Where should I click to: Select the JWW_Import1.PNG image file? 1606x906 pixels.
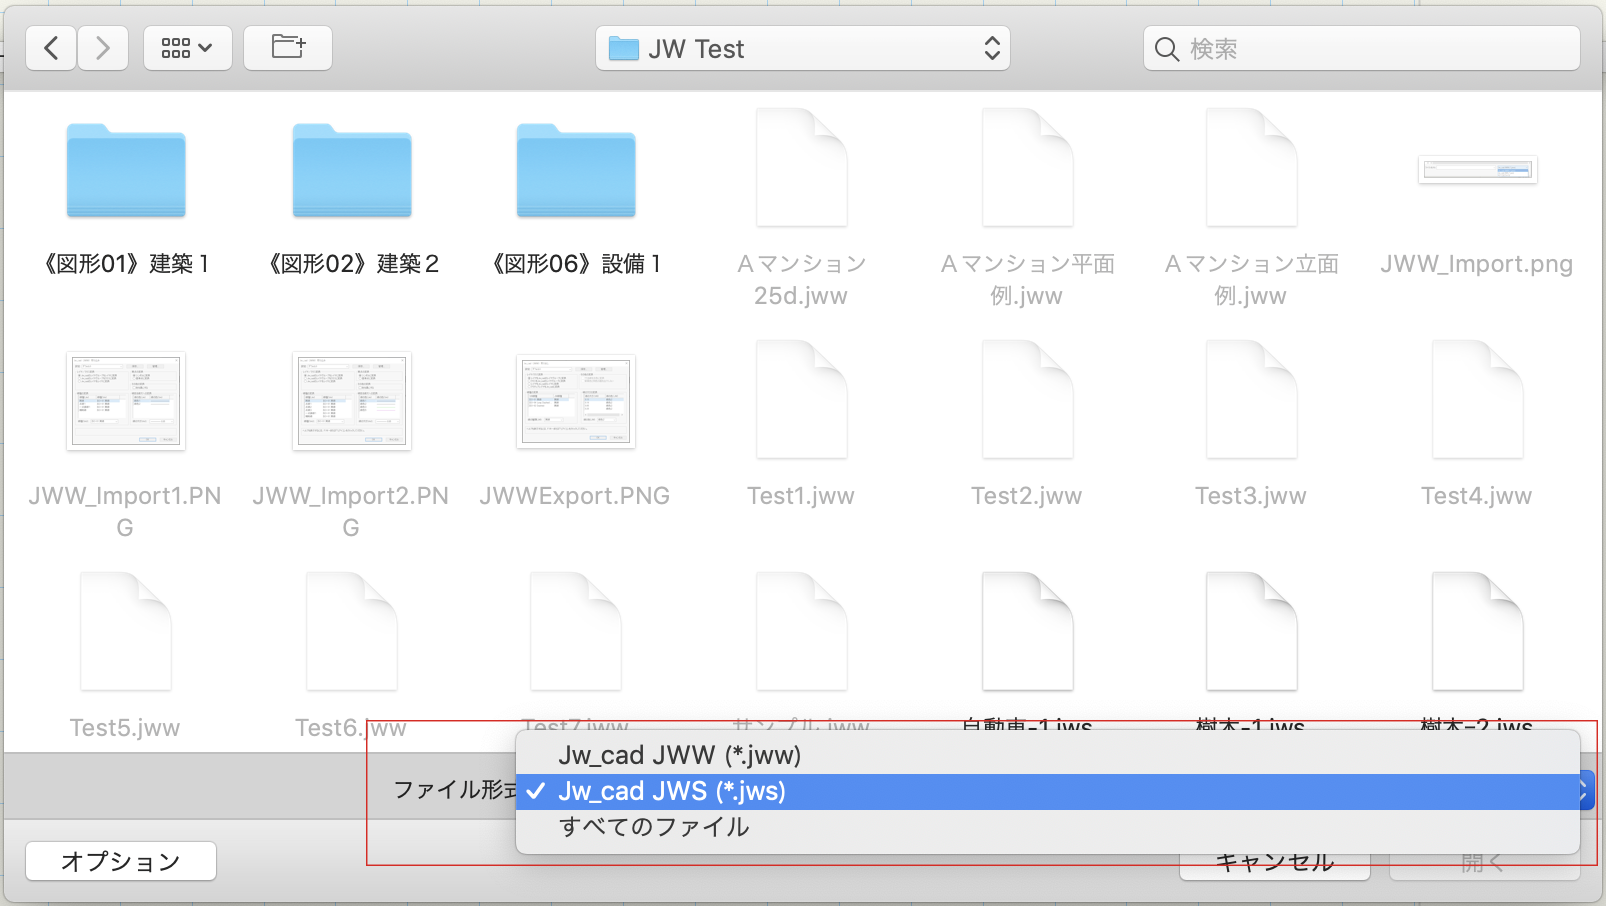coord(126,401)
